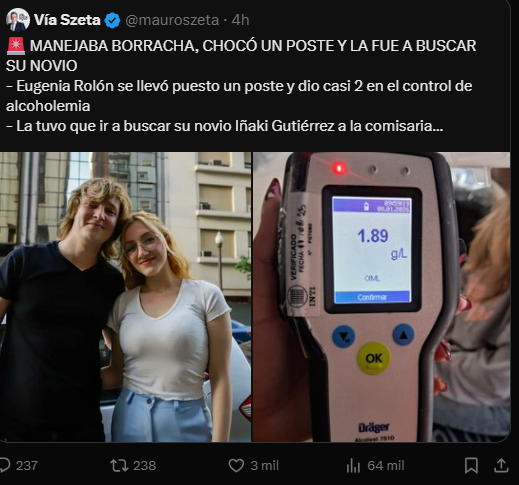Click the share upload icon
Image resolution: width=519 pixels, height=485 pixels.
click(x=501, y=465)
